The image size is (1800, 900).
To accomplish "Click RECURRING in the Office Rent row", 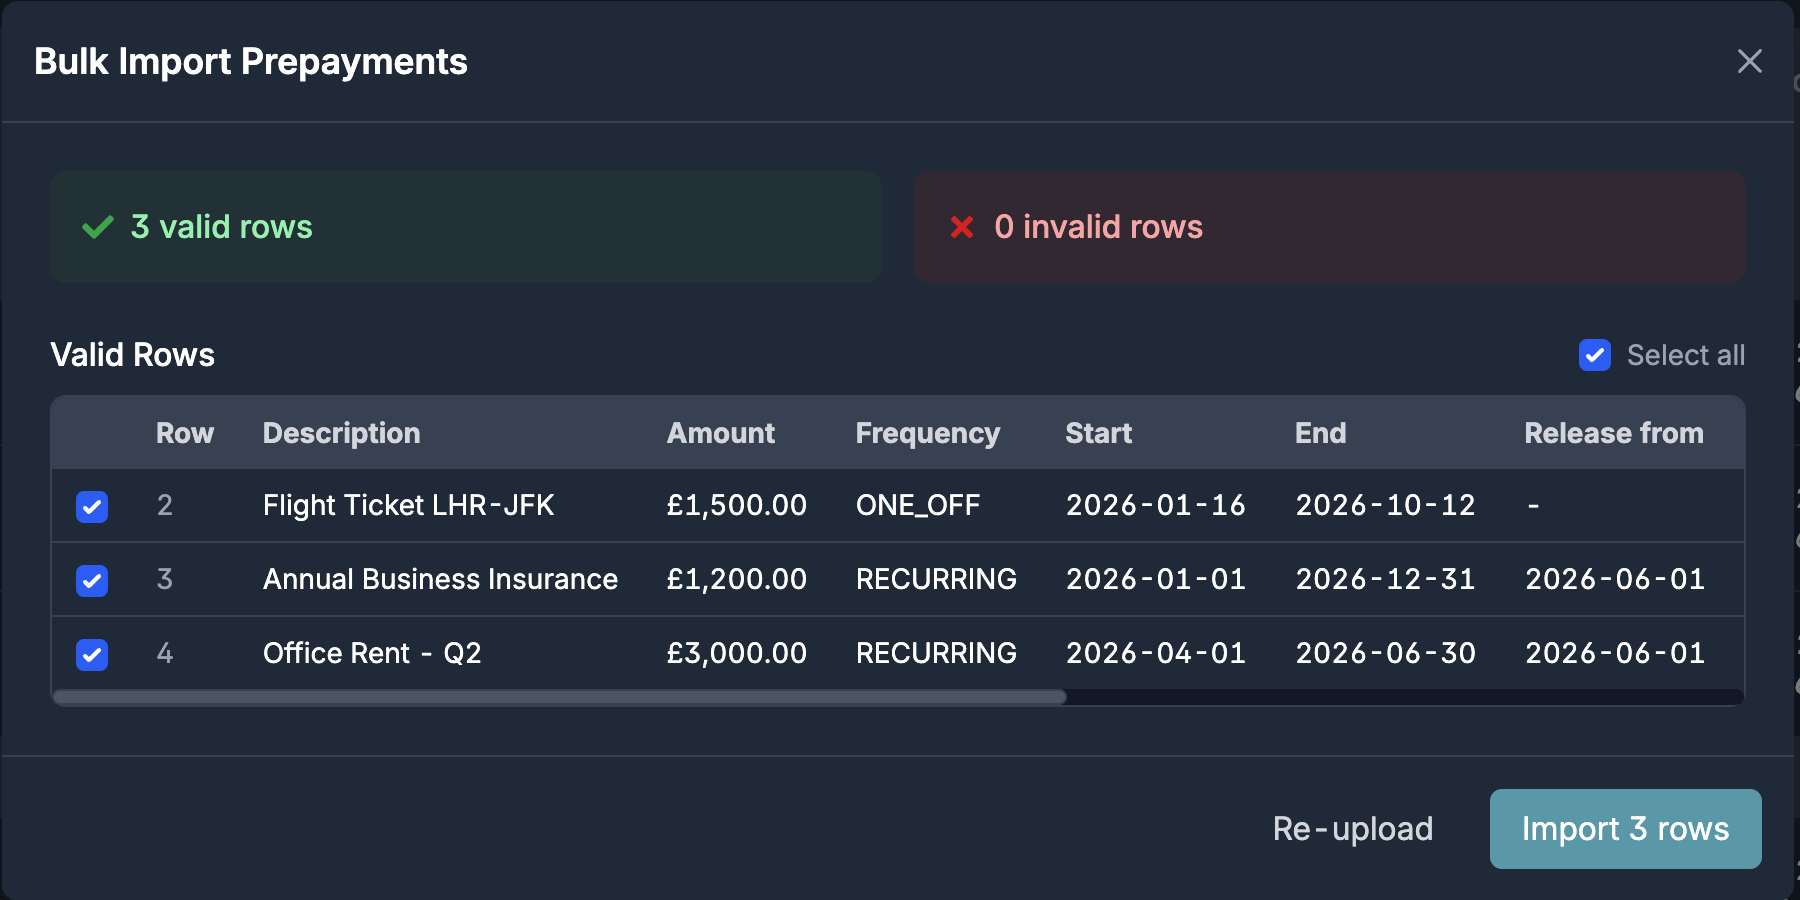I will (936, 653).
